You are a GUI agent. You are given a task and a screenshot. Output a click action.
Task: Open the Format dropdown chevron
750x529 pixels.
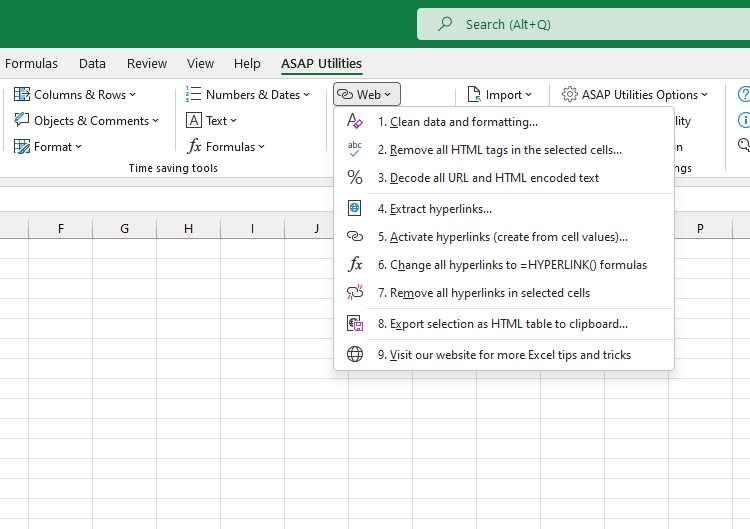pyautogui.click(x=78, y=147)
